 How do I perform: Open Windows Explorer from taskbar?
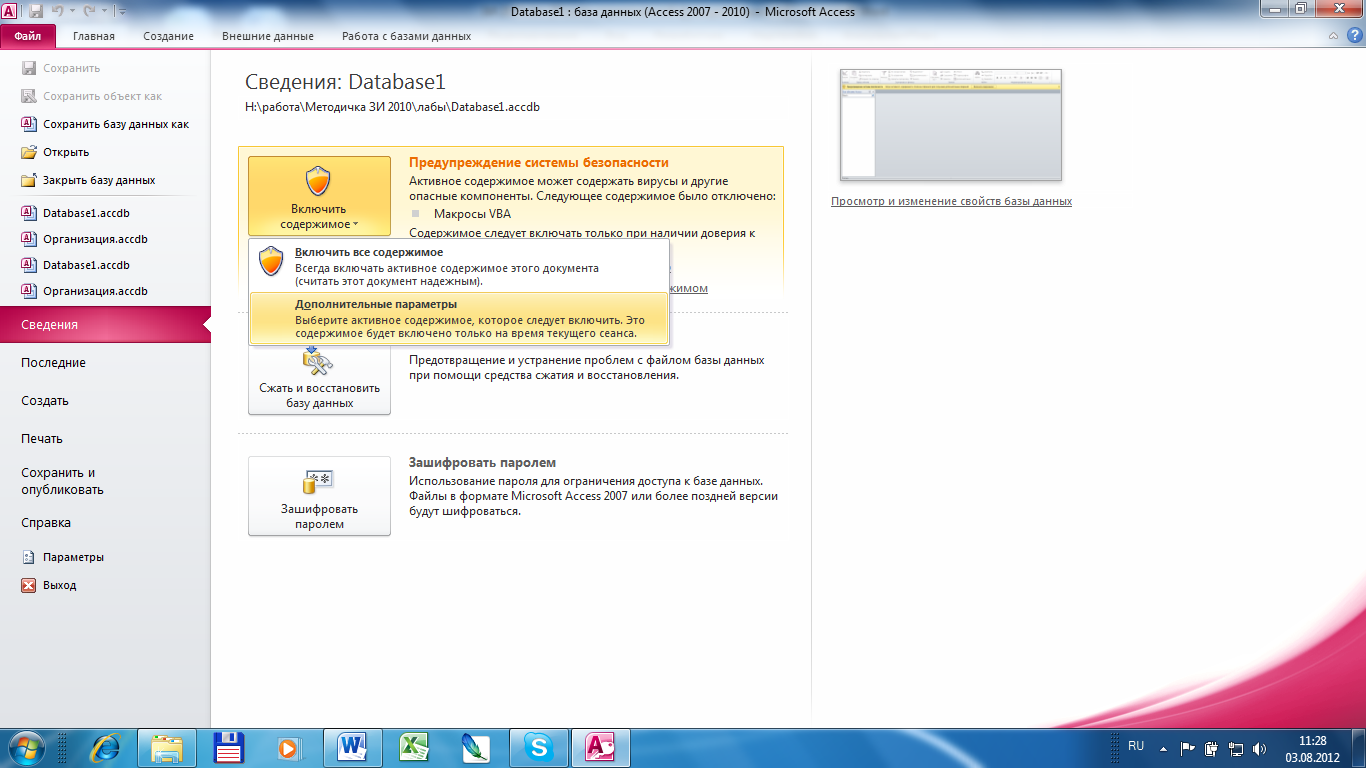(167, 748)
